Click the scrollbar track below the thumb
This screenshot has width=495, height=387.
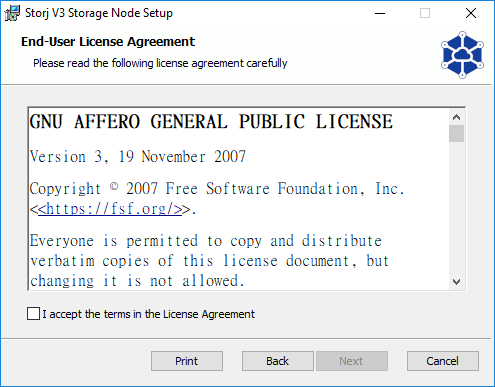456,208
